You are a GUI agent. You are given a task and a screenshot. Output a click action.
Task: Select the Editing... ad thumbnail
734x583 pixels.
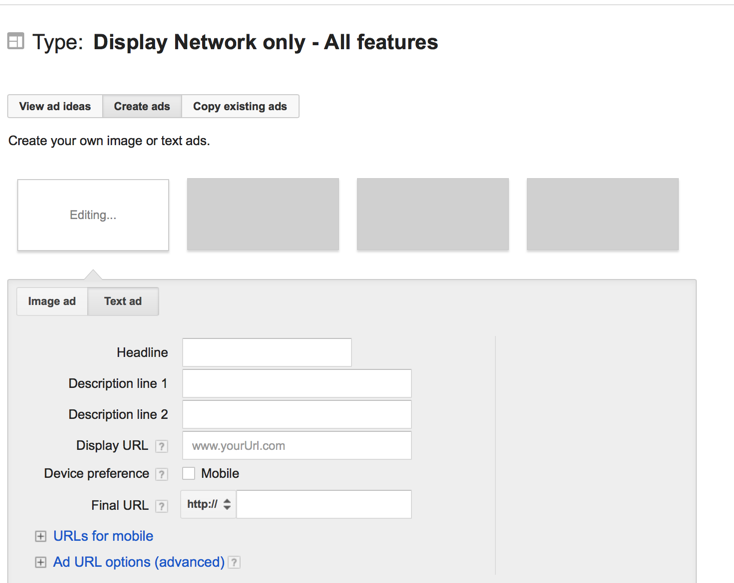coord(93,215)
